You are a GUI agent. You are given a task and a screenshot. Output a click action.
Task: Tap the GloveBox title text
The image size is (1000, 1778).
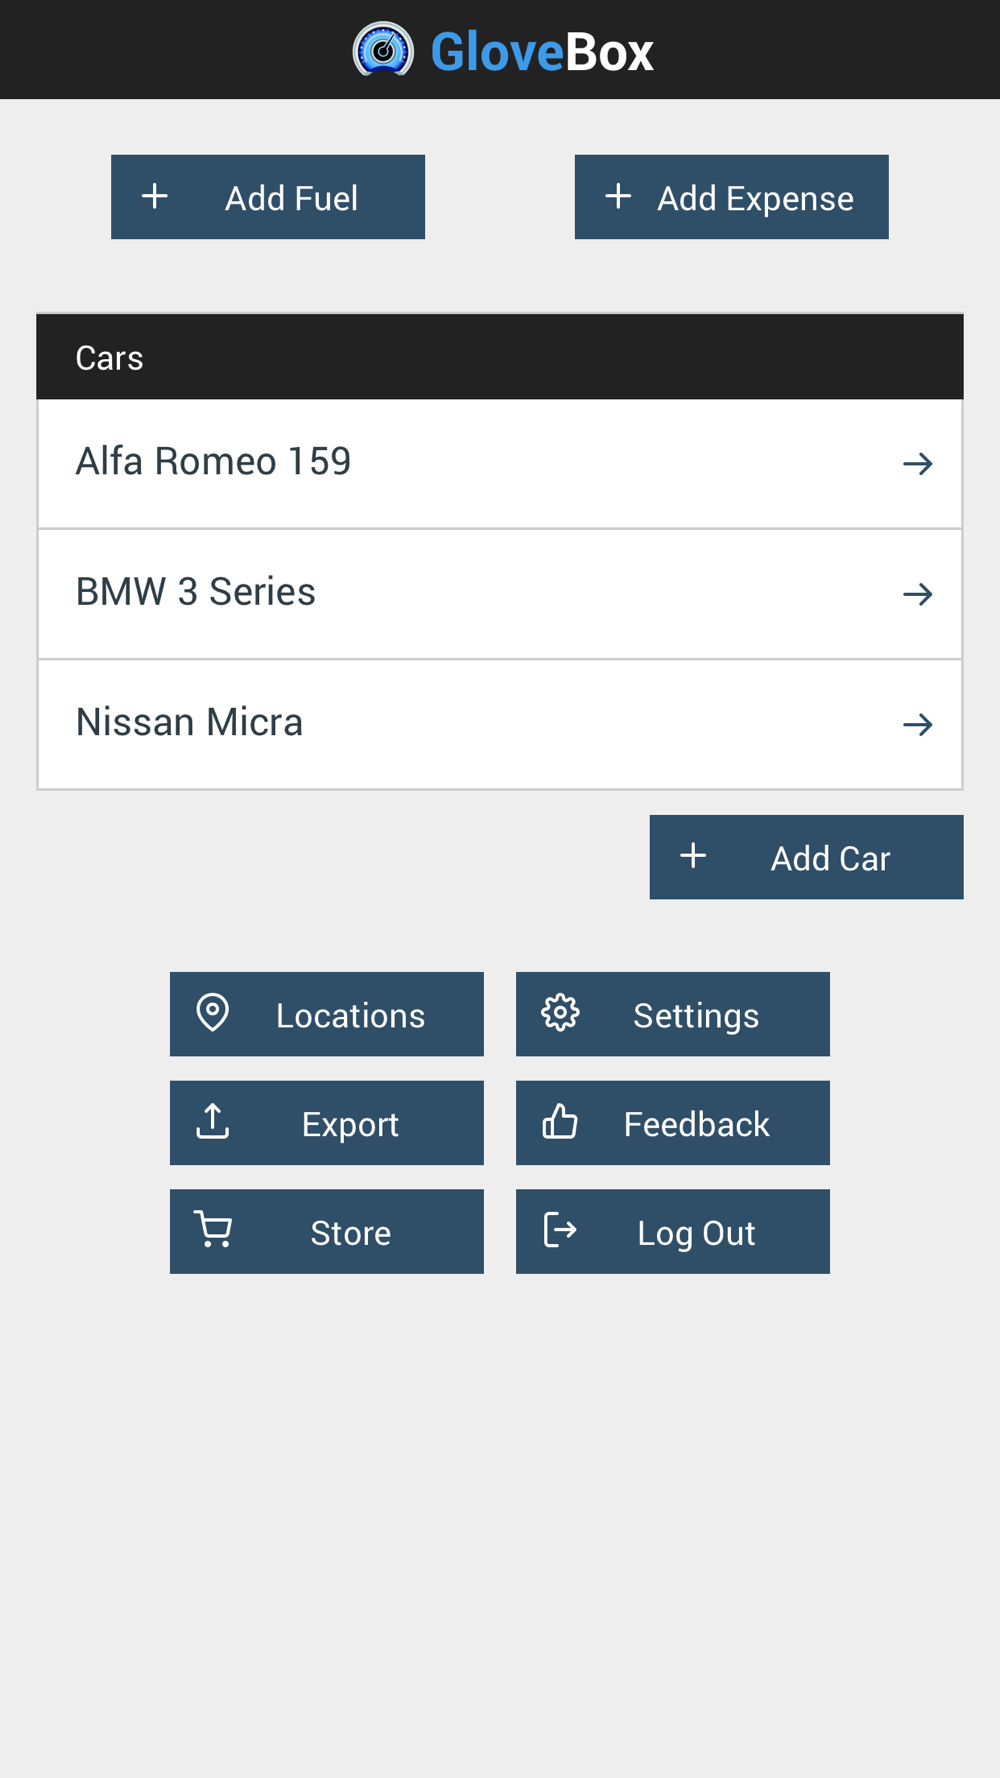pyautogui.click(x=542, y=52)
